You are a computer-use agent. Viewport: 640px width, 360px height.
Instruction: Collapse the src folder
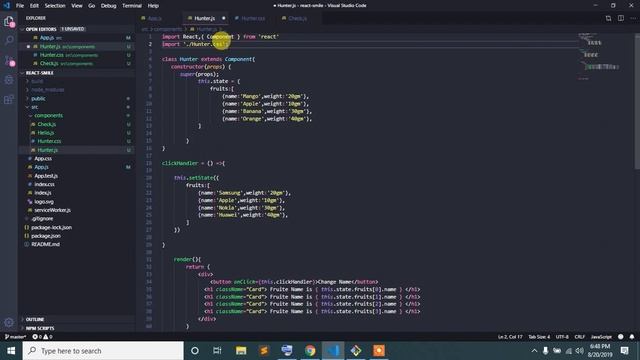pyautogui.click(x=35, y=107)
